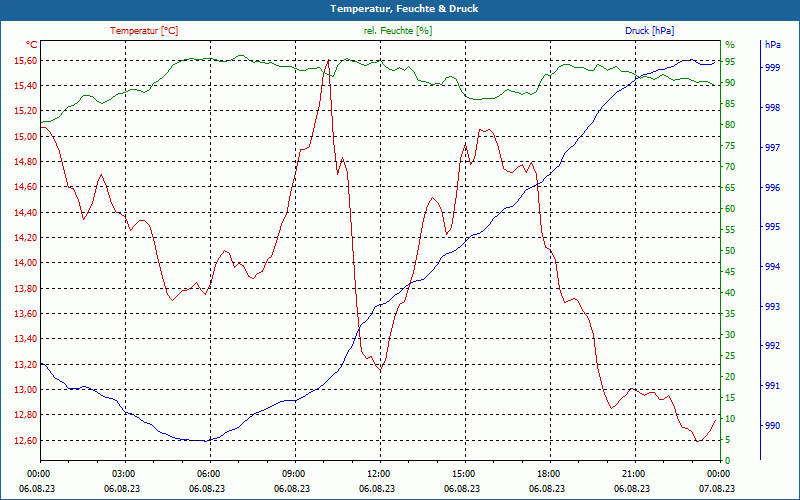Click pressure axis value 997
The image size is (800, 500).
pyautogui.click(x=772, y=148)
